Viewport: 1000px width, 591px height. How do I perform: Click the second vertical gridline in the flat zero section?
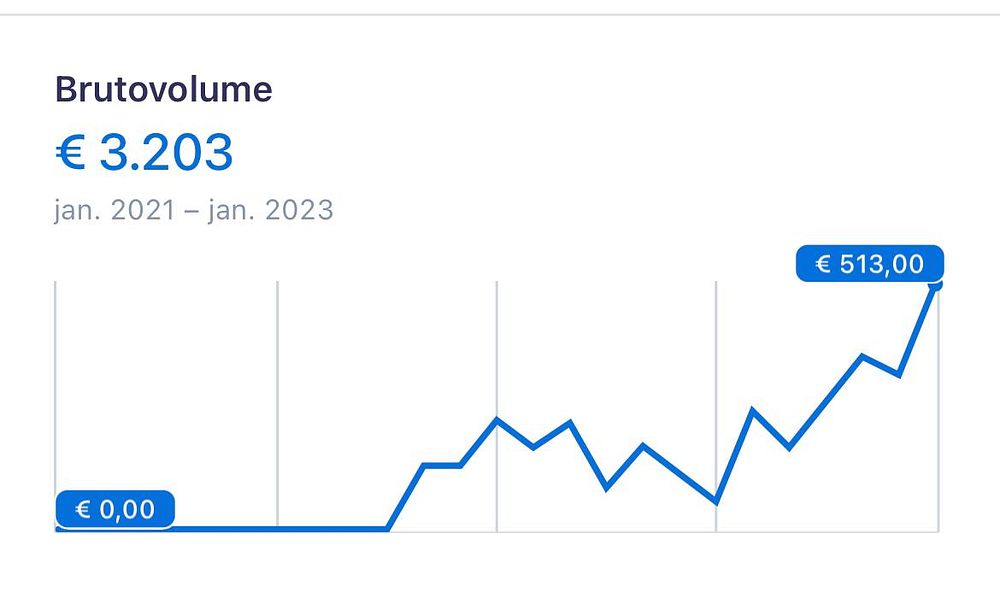(x=277, y=405)
